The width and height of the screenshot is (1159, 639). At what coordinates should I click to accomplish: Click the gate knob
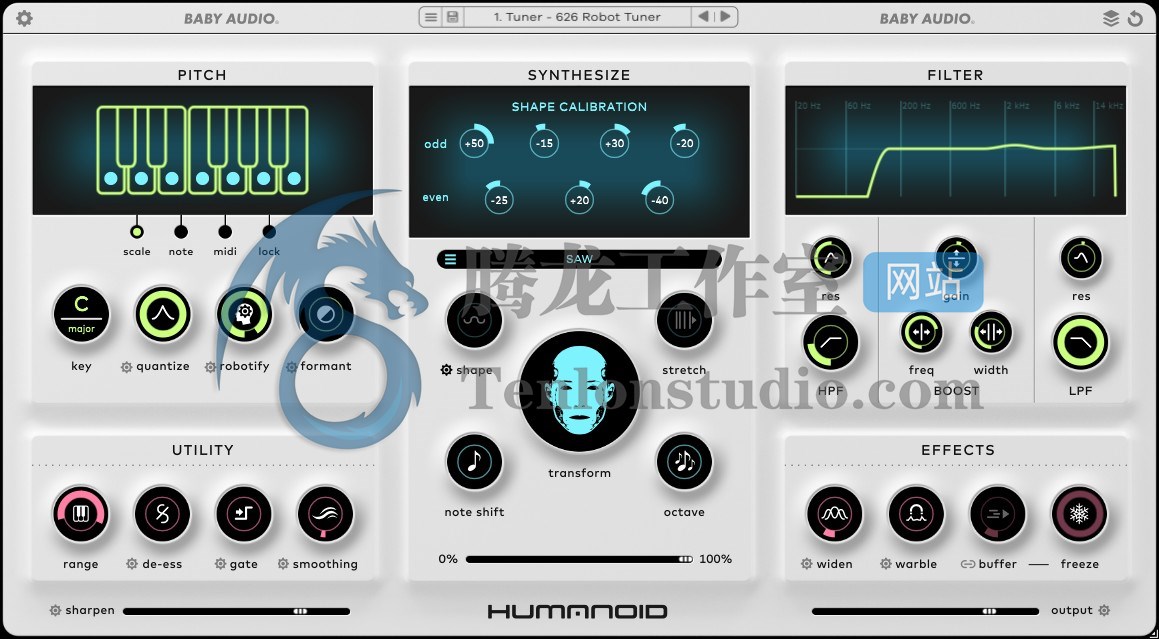click(x=244, y=514)
